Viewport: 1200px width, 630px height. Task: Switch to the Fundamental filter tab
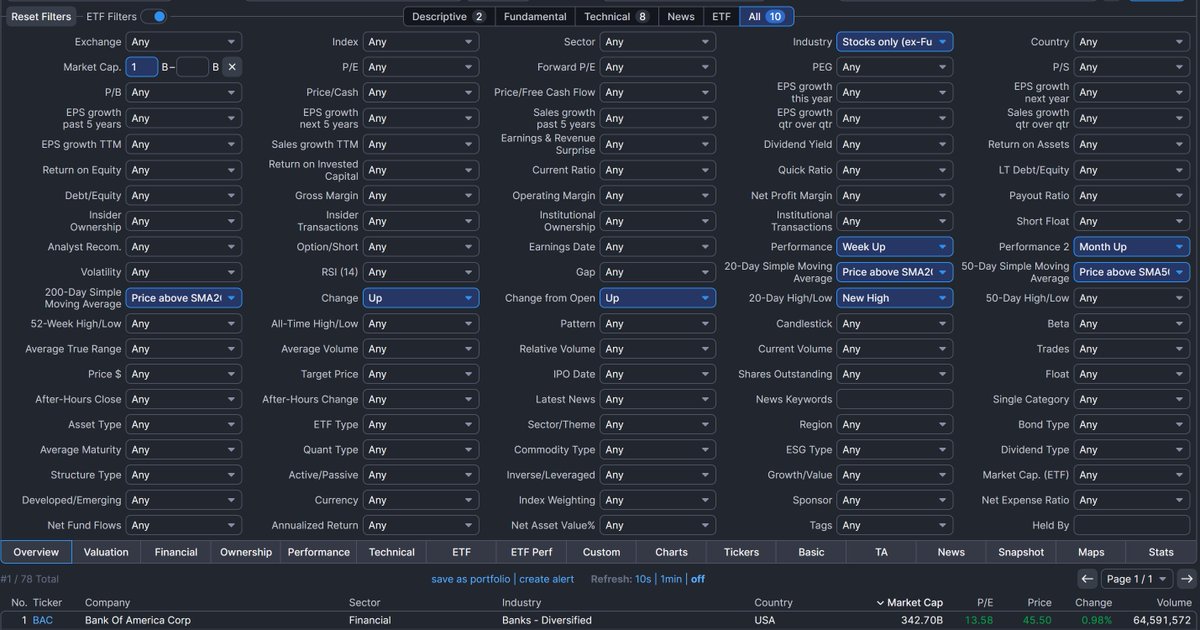535,16
